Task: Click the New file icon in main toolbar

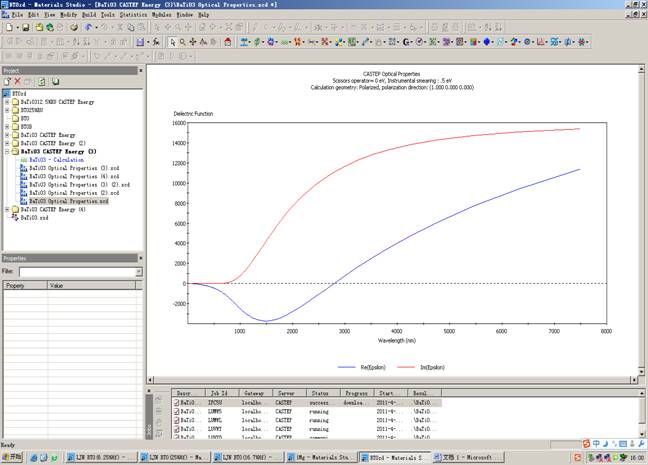Action: [x=8, y=28]
